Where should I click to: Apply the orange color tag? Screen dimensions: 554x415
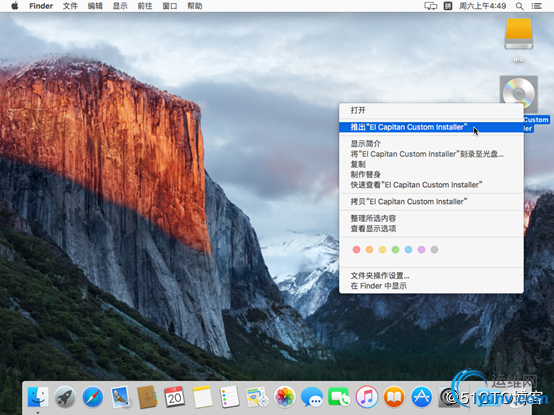(x=370, y=250)
